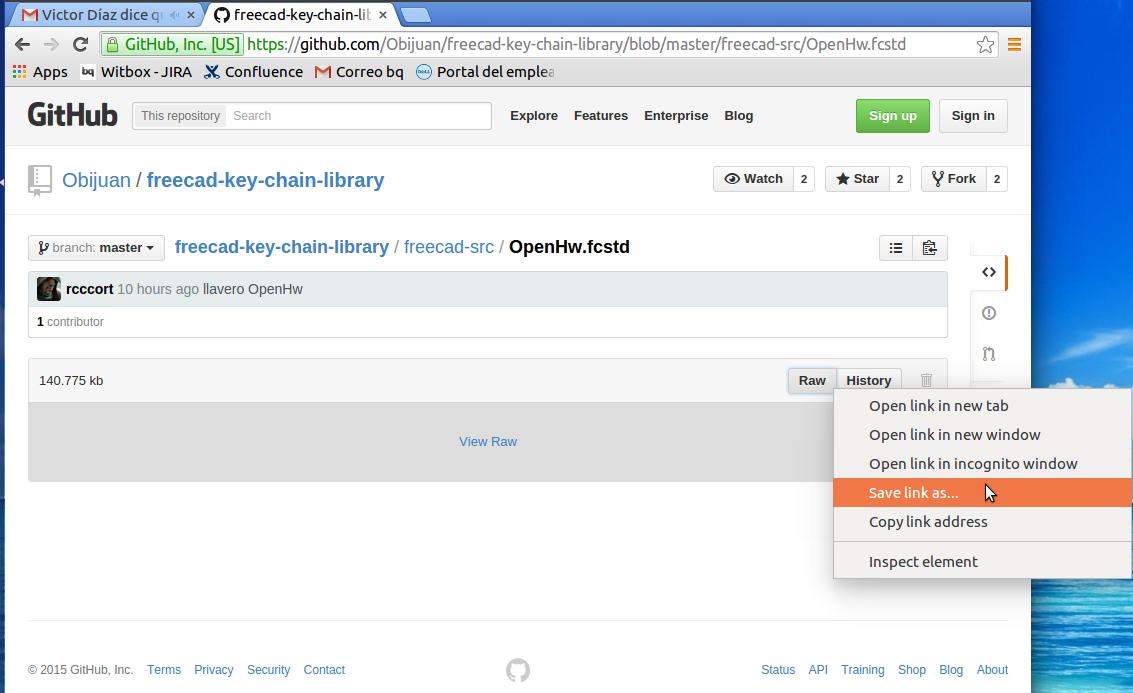The height and width of the screenshot is (693, 1133).
Task: Click rcccort avatar thumbnail
Action: [x=48, y=289]
